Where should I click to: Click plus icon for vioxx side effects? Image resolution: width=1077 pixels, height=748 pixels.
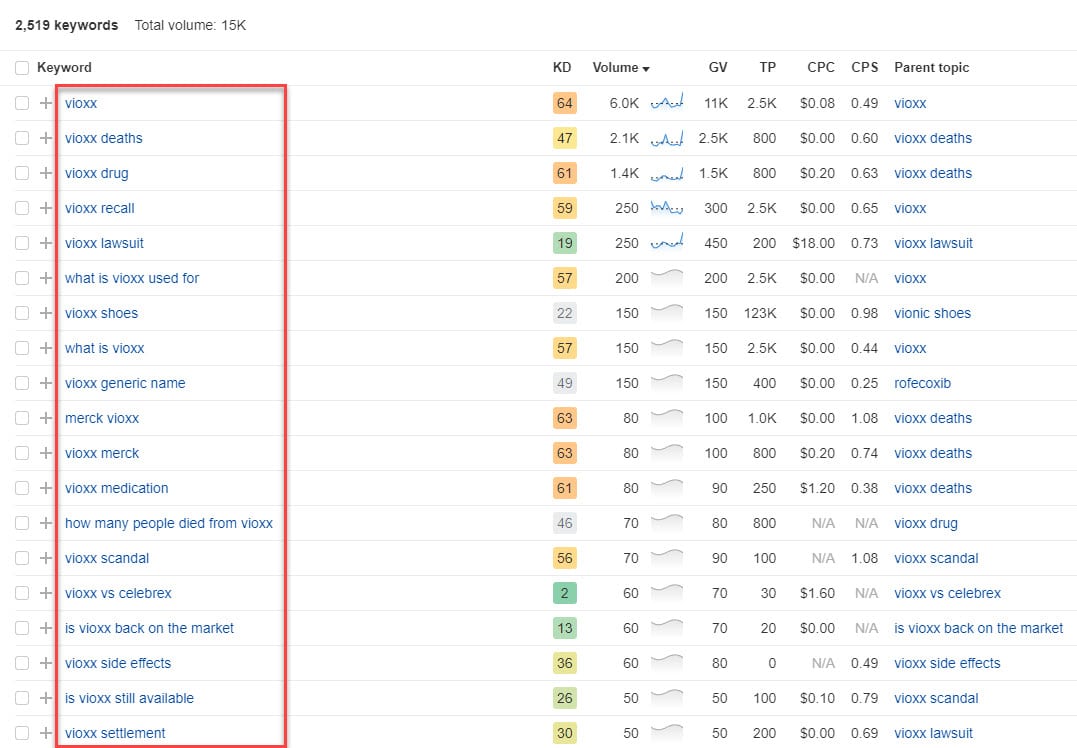pyautogui.click(x=46, y=664)
